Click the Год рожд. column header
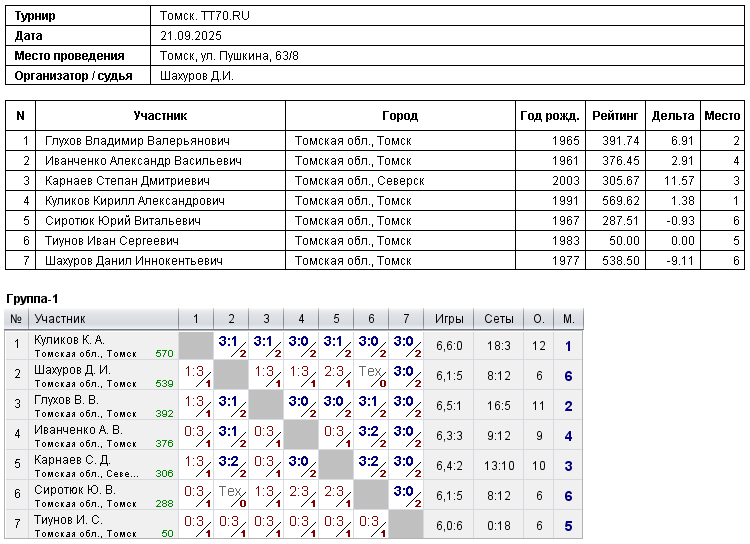Screen dimensions: 750x544 (550, 116)
